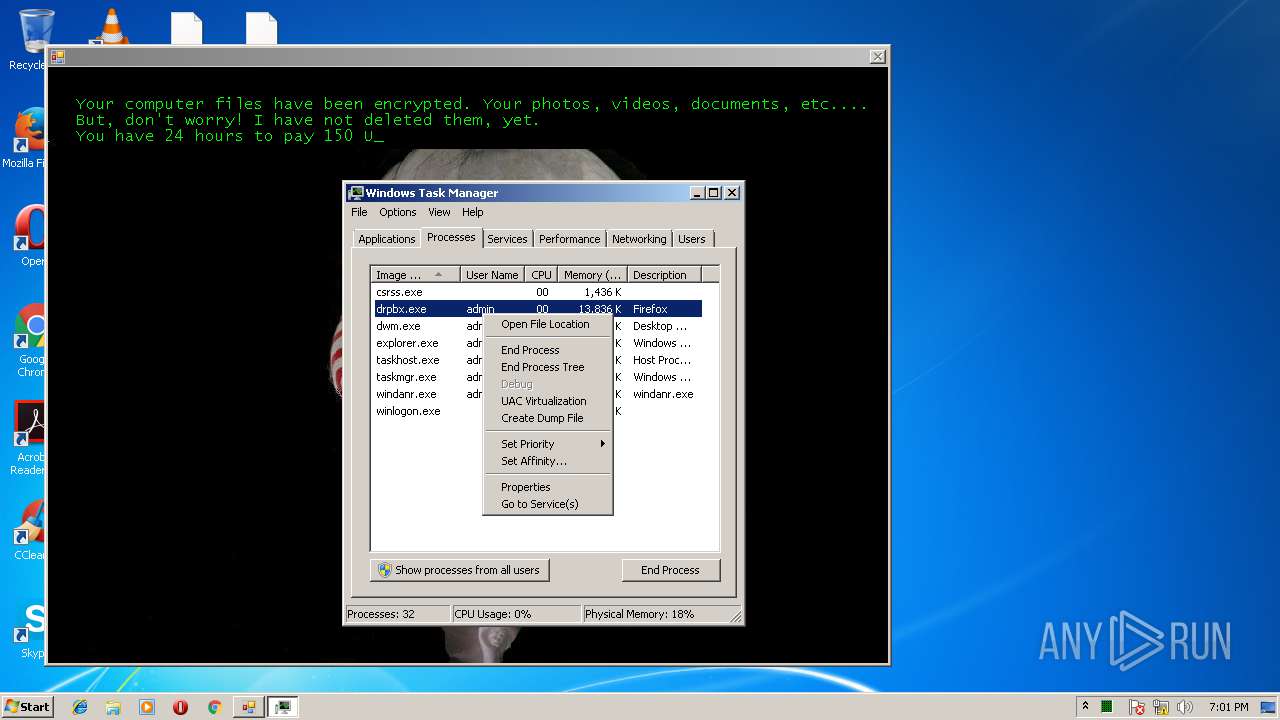Choose Go to Service(s)

(x=547, y=504)
